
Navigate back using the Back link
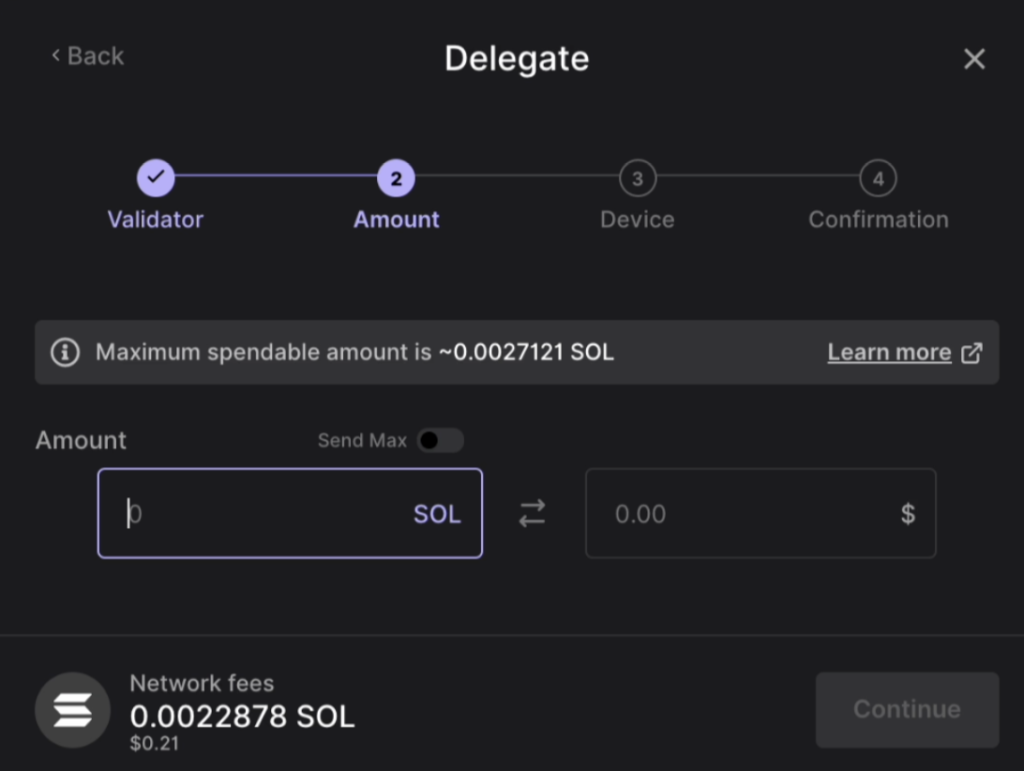click(x=87, y=56)
